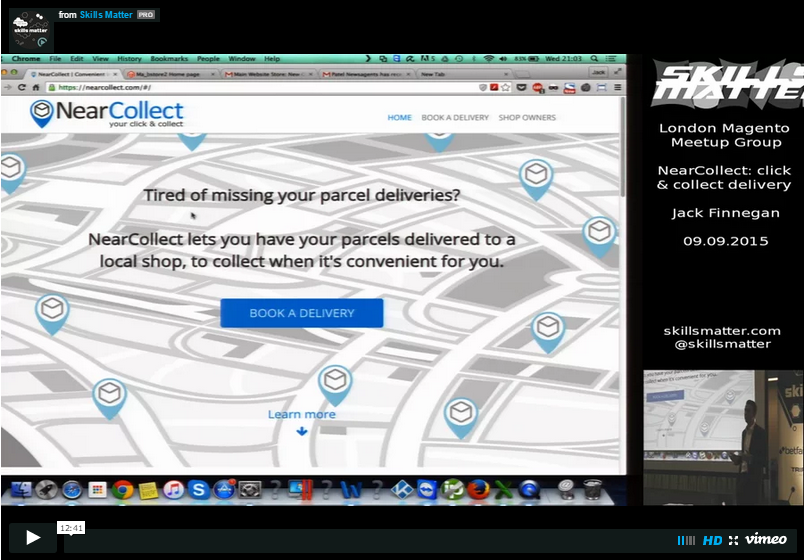Toggle HD quality on the player
The image size is (804, 560).
pos(712,540)
